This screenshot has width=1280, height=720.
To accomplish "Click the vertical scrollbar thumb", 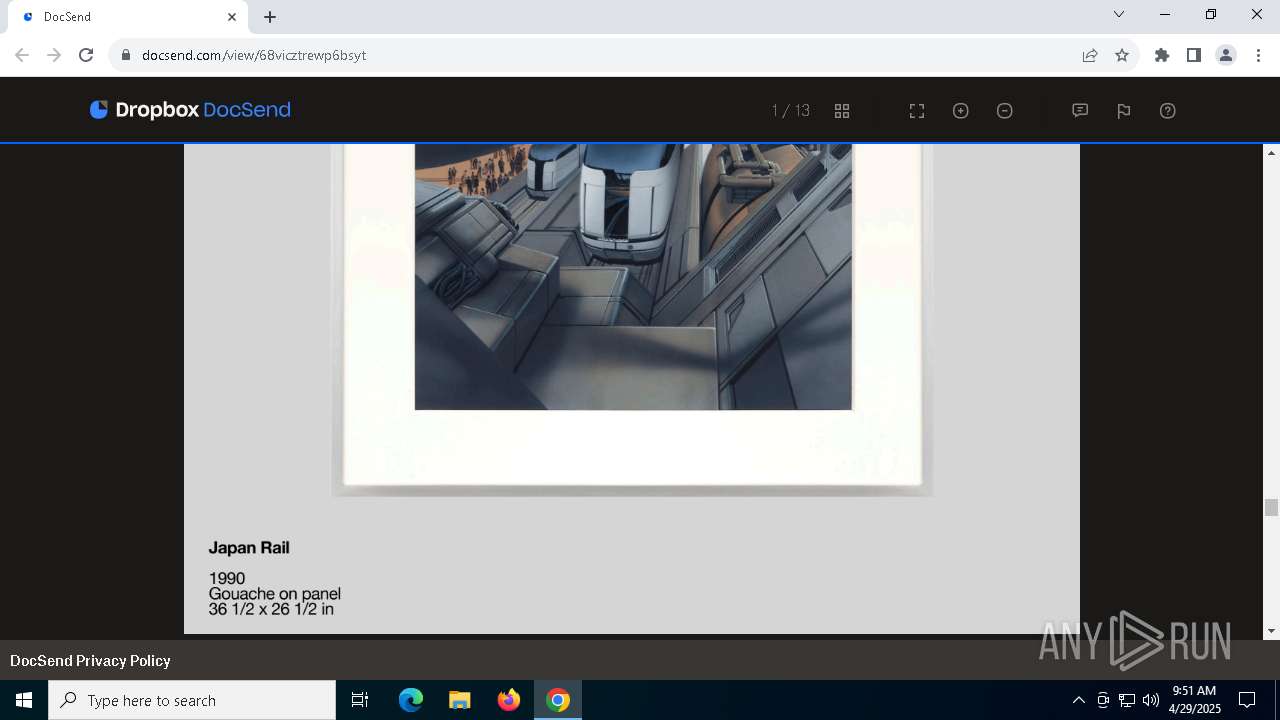I will (1272, 508).
